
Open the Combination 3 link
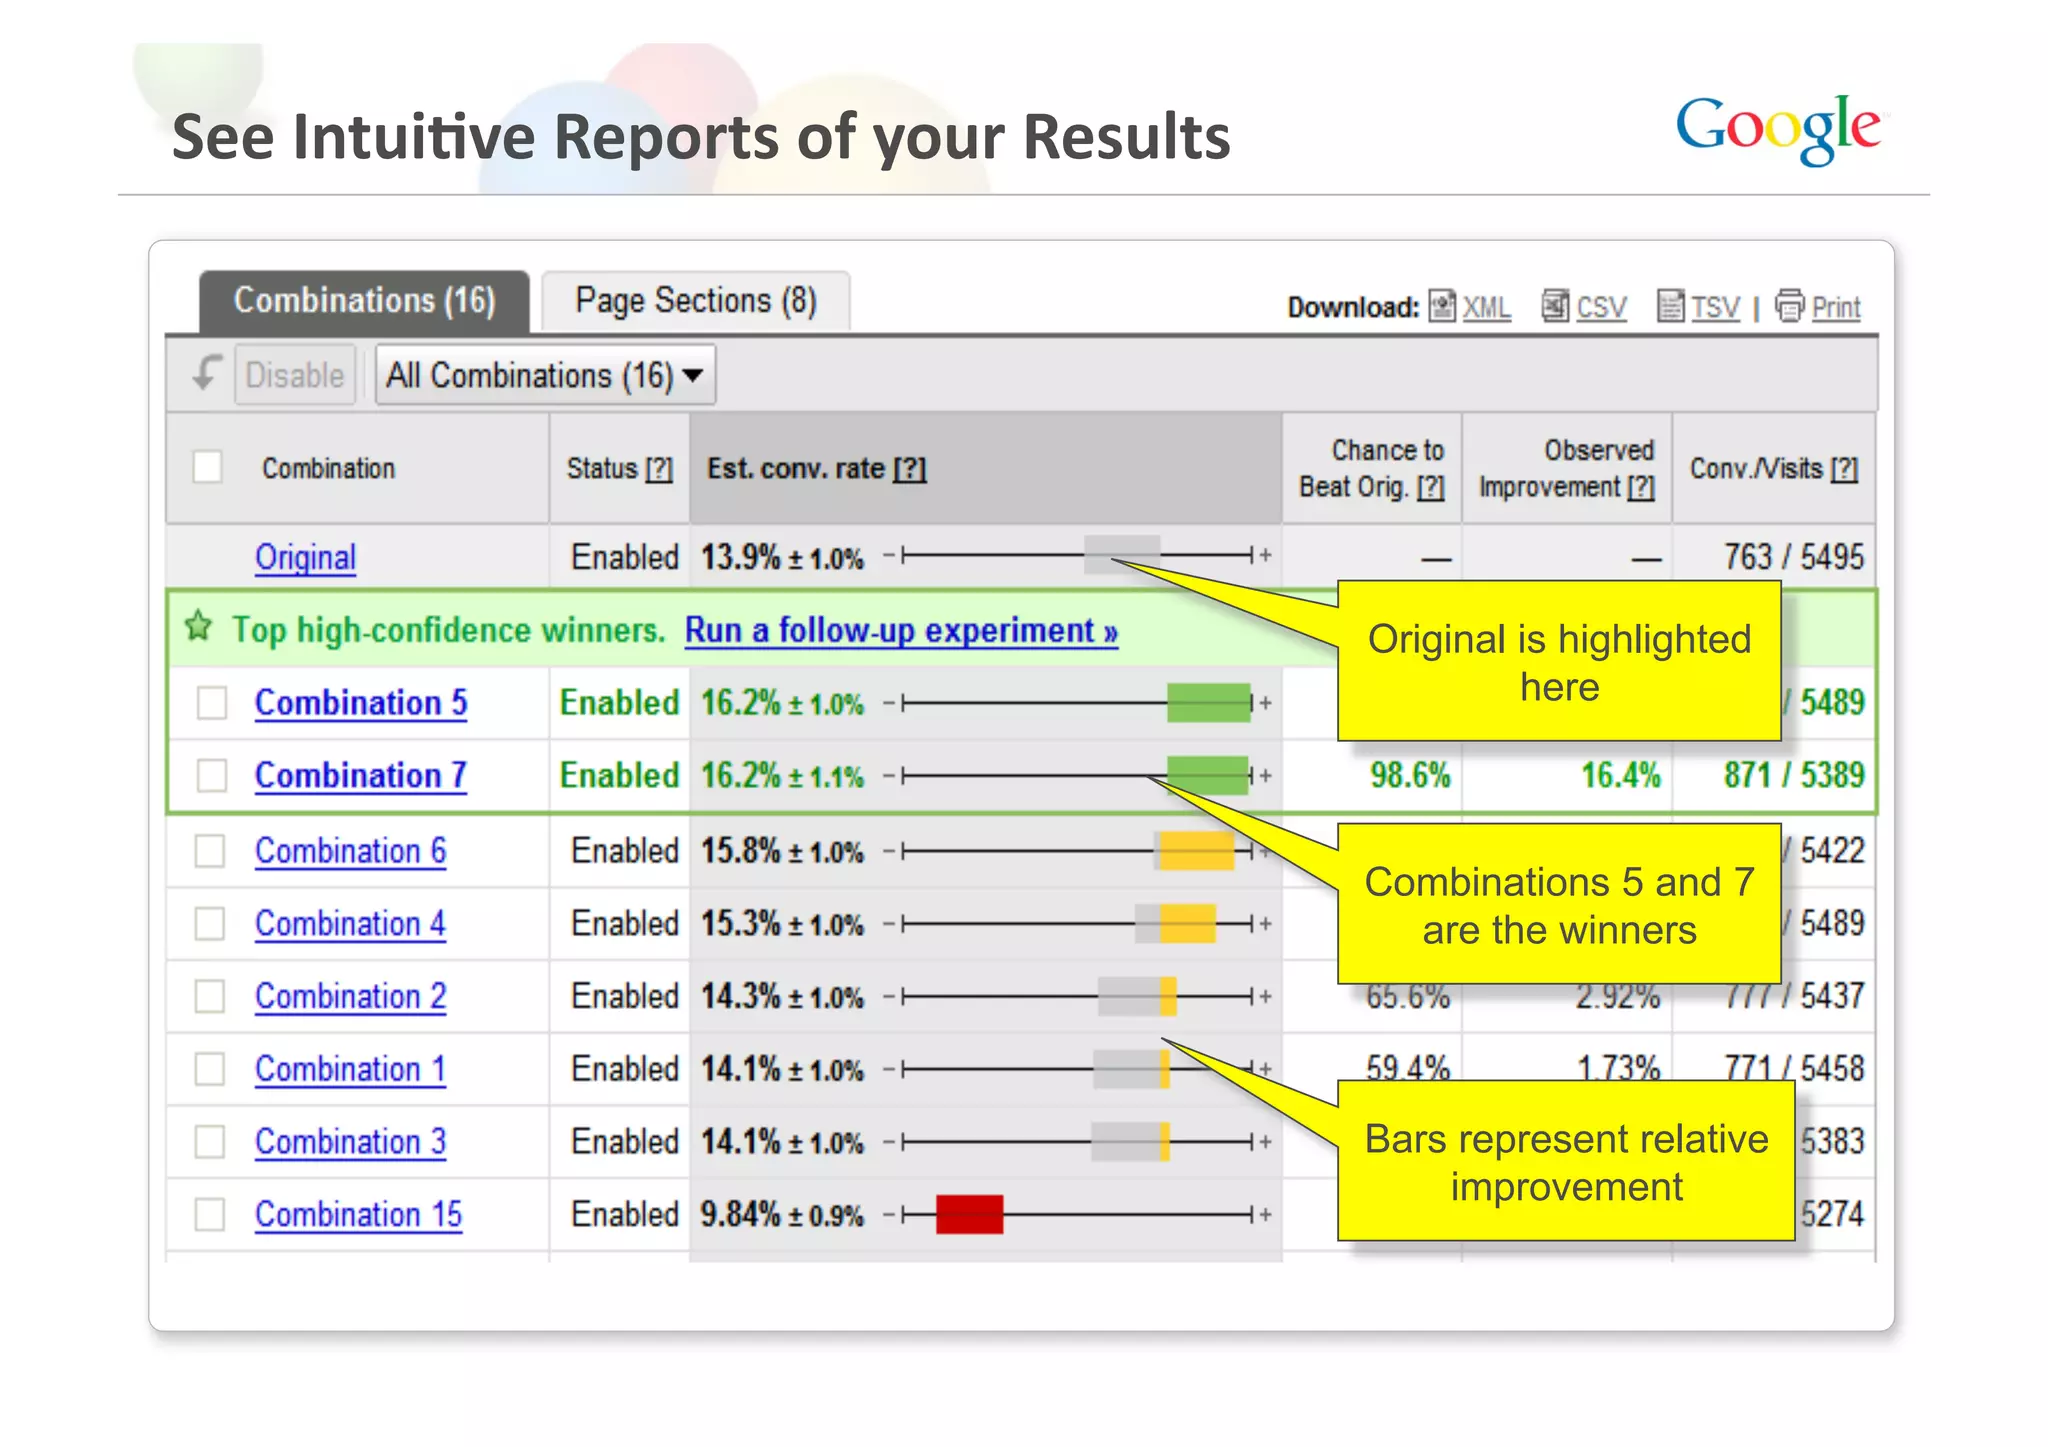350,1141
